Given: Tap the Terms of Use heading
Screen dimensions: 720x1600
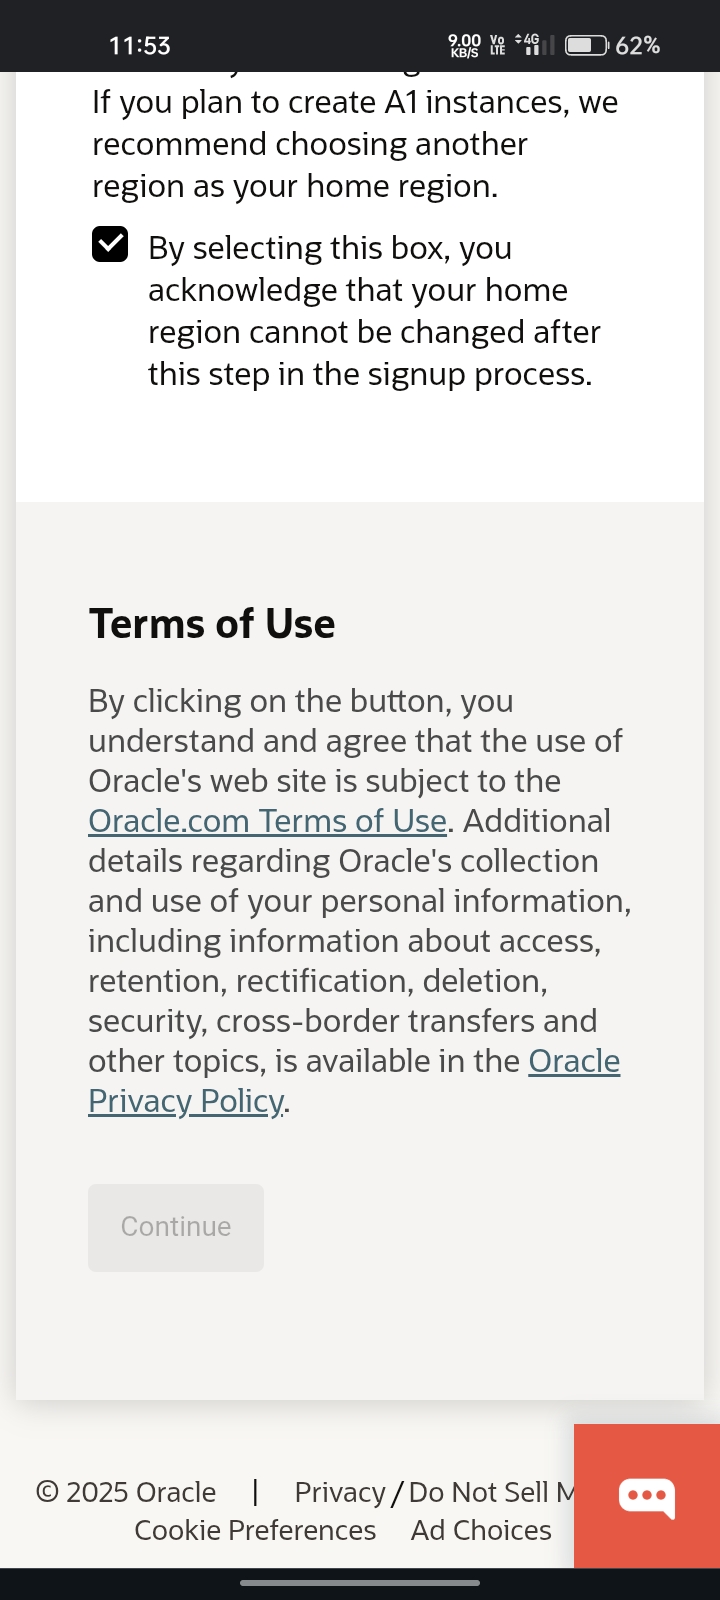Looking at the screenshot, I should click(212, 624).
